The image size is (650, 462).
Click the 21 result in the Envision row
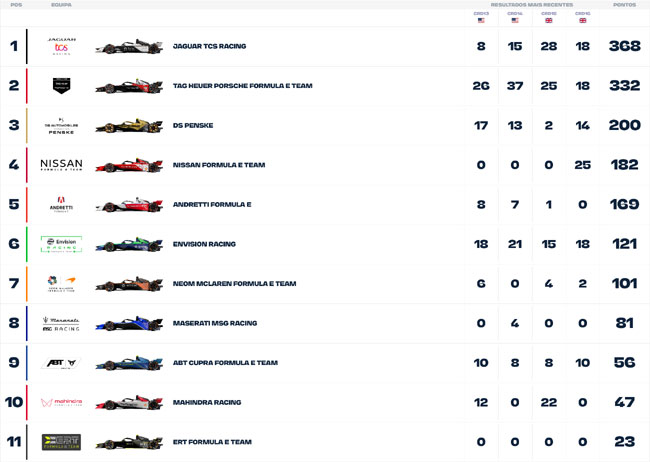tap(515, 244)
